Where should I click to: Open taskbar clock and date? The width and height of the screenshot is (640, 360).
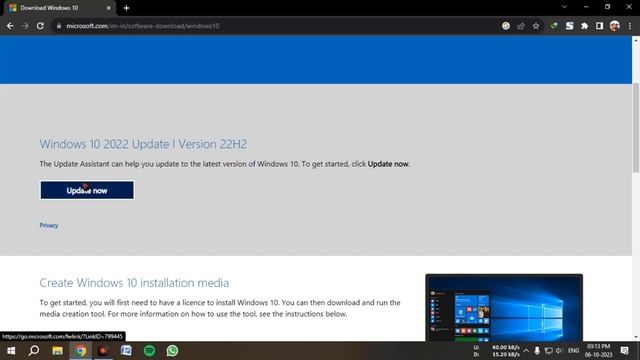tap(598, 351)
